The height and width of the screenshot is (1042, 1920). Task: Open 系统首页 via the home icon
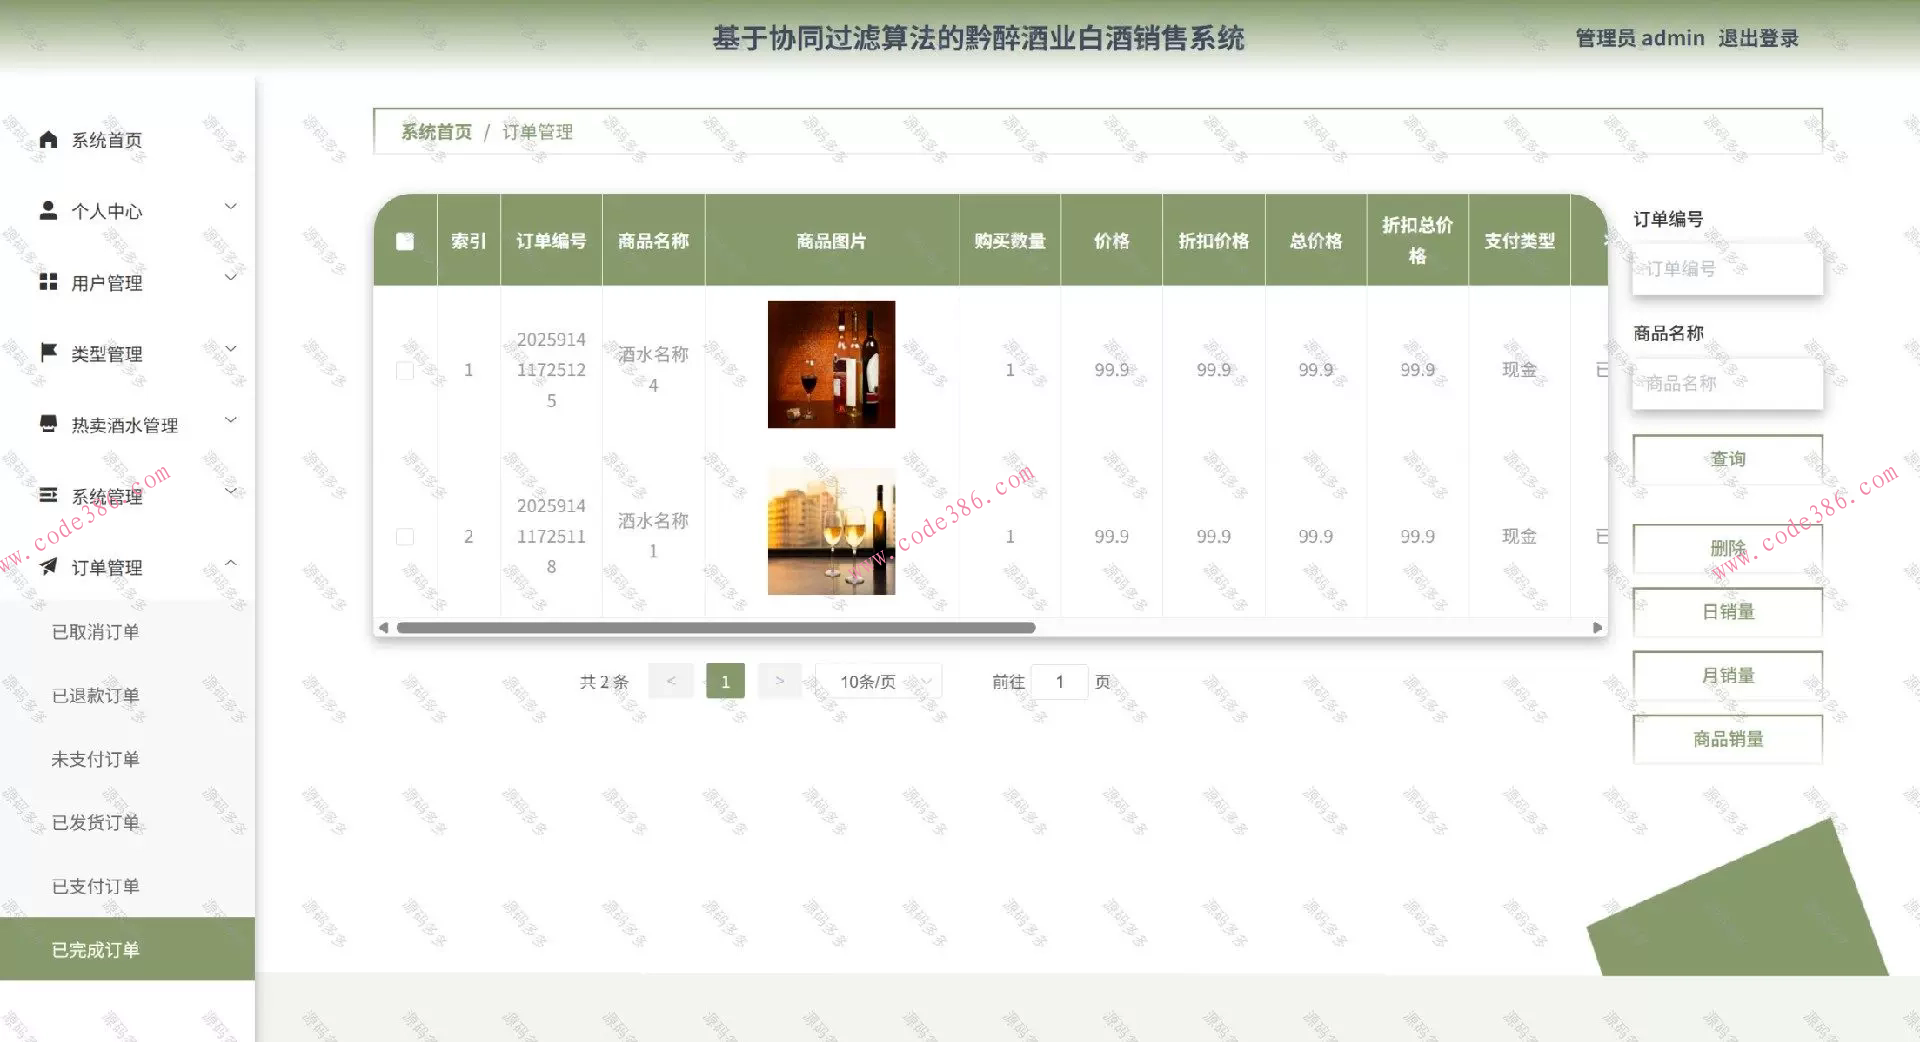click(x=47, y=140)
